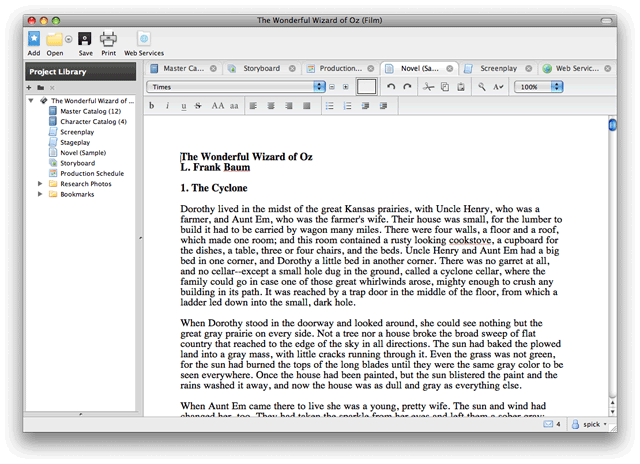Redo the last edit
Image resolution: width=640 pixels, height=464 pixels.
[x=407, y=87]
